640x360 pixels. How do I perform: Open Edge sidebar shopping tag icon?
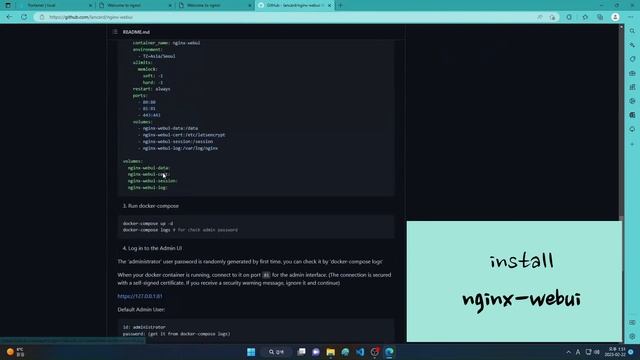[632, 59]
